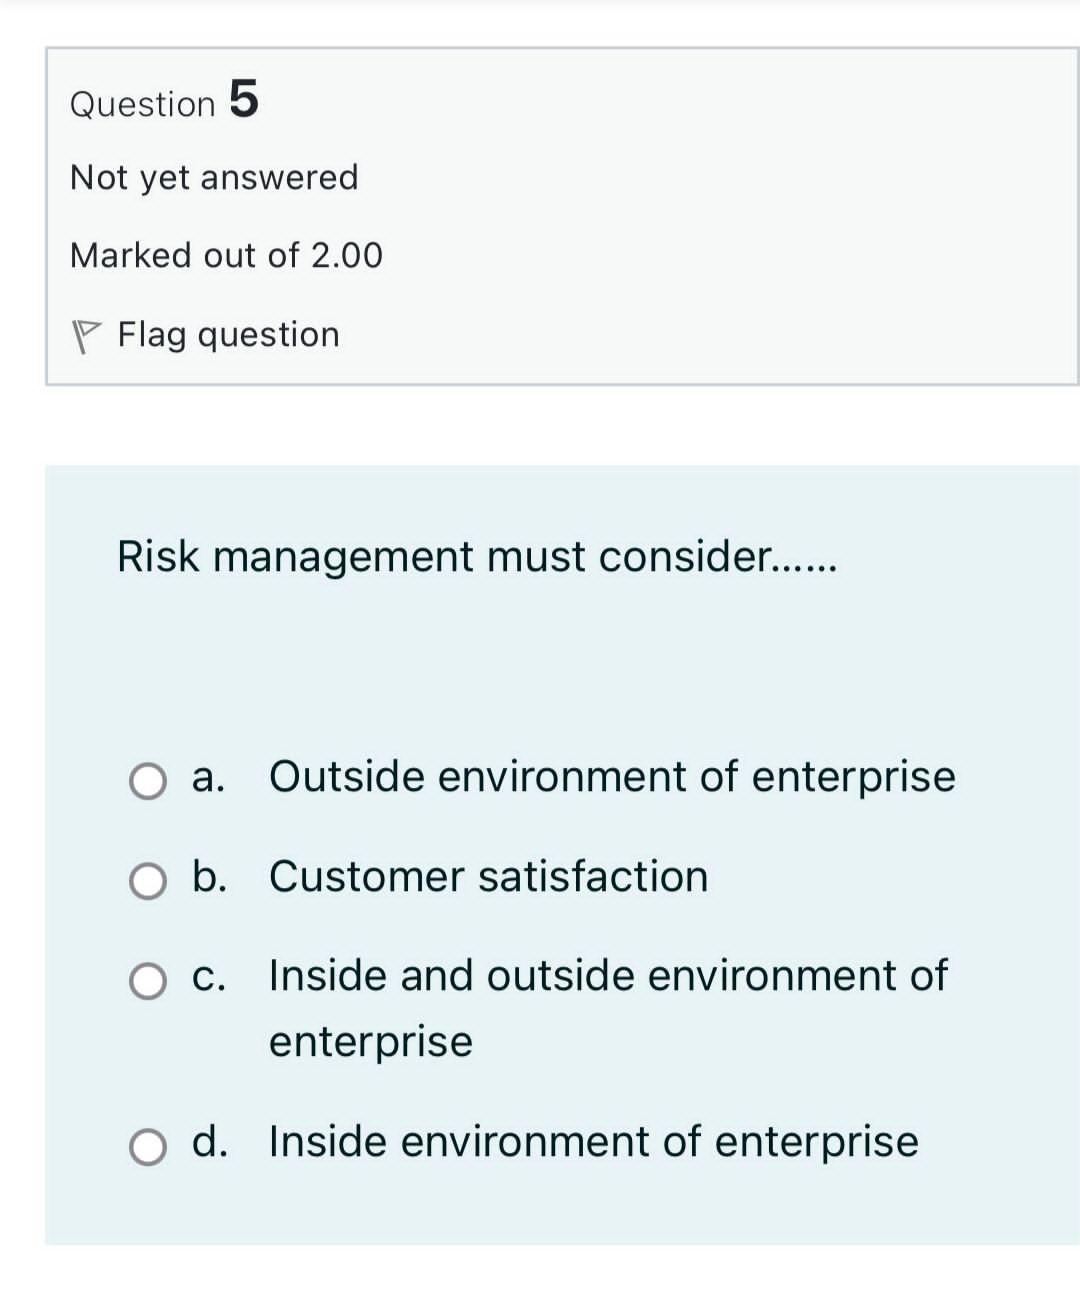Click the option label 'b.'
Screen dimensions: 1080x1291
pos(210,877)
